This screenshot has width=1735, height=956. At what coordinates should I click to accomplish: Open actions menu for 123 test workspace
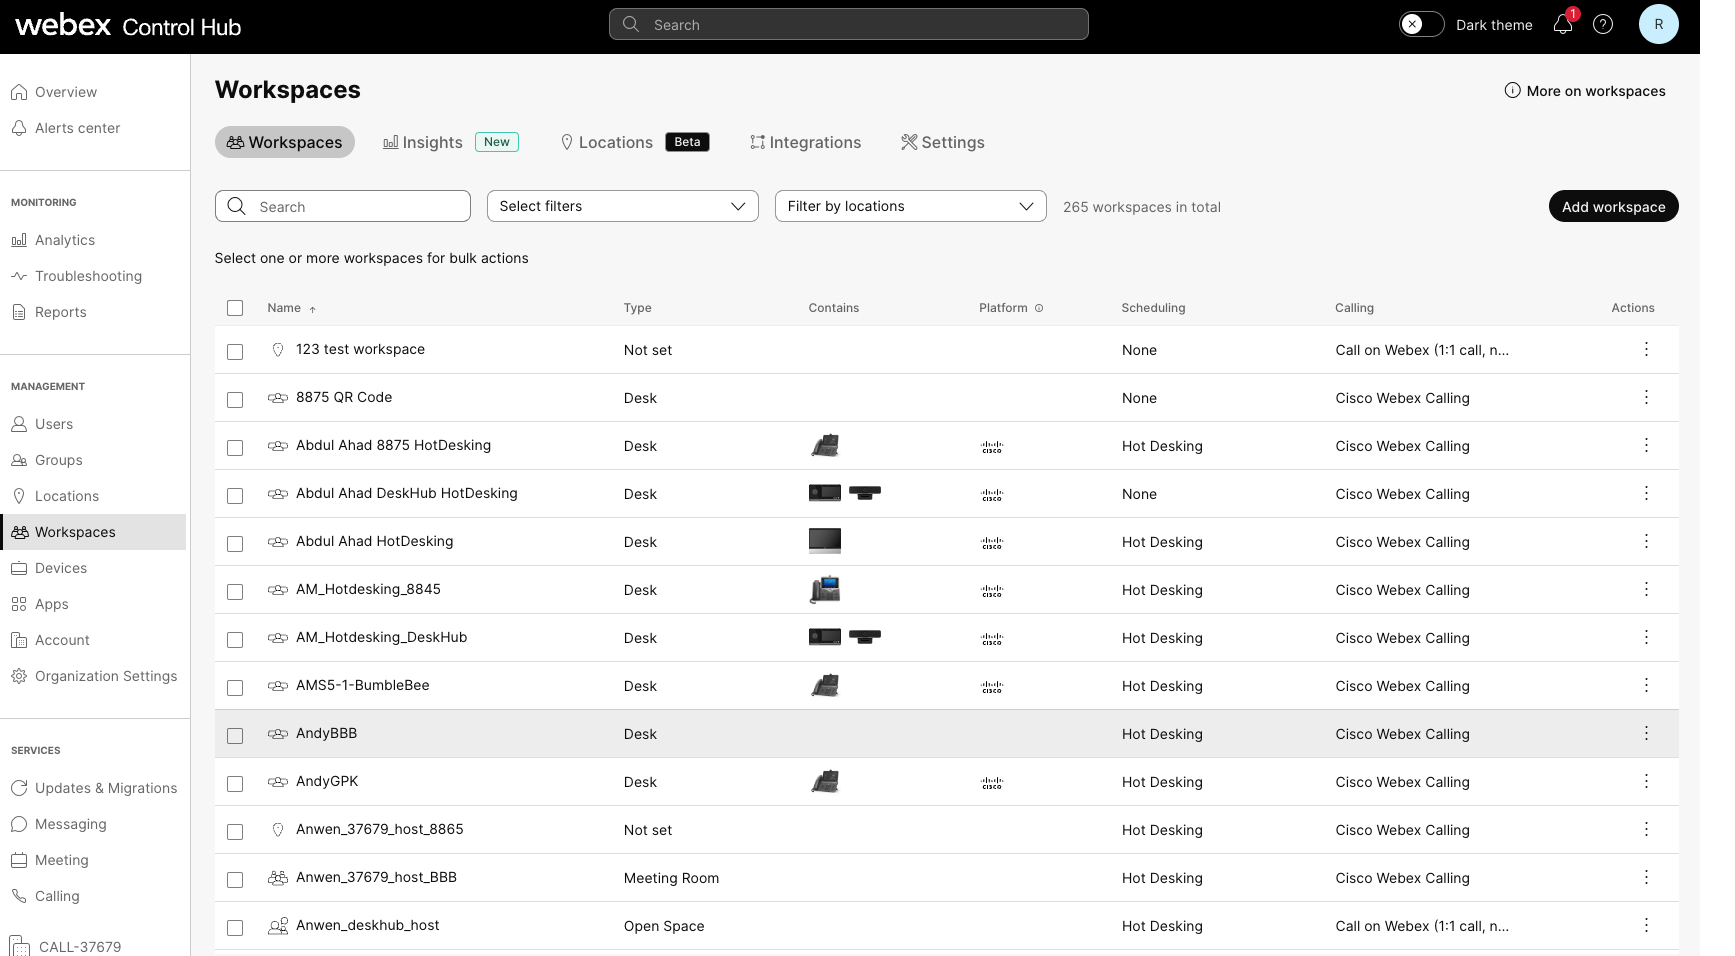pyautogui.click(x=1646, y=349)
